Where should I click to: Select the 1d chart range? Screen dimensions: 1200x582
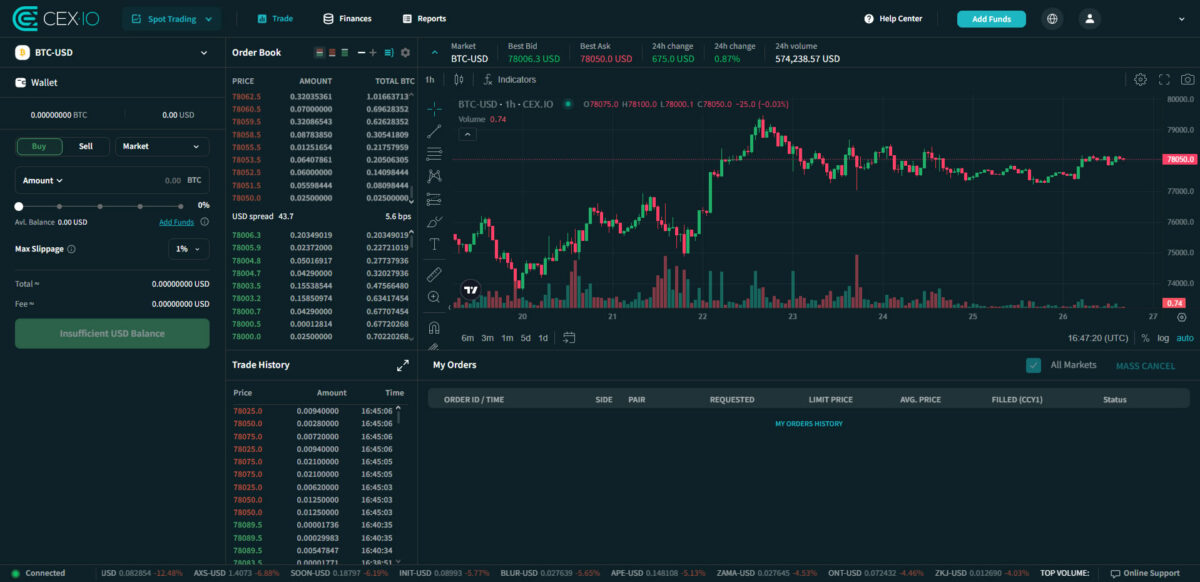543,338
